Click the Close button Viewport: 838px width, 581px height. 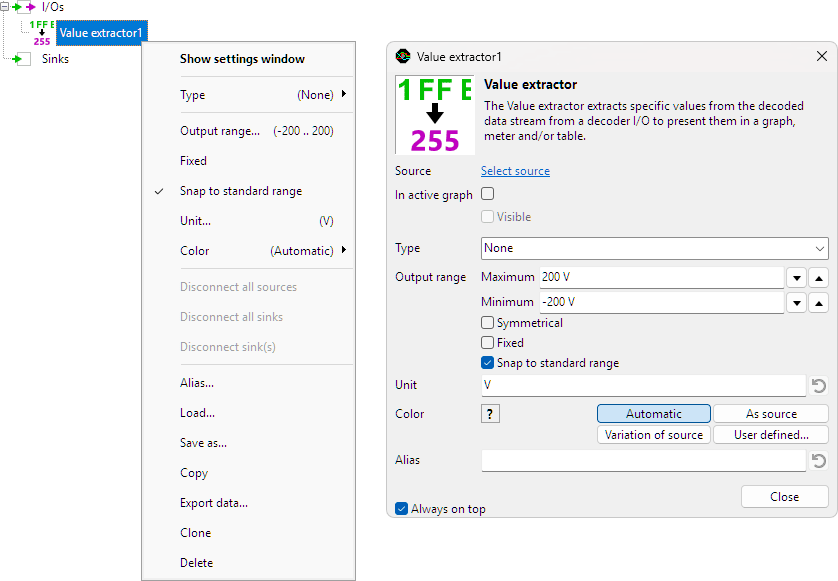coord(785,497)
